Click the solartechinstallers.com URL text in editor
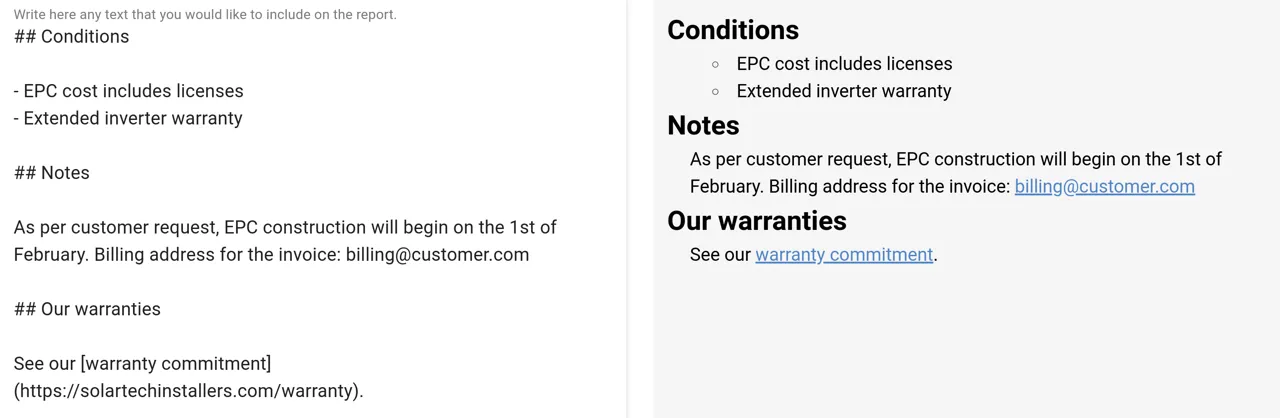Viewport: 1280px width, 418px height. [188, 391]
